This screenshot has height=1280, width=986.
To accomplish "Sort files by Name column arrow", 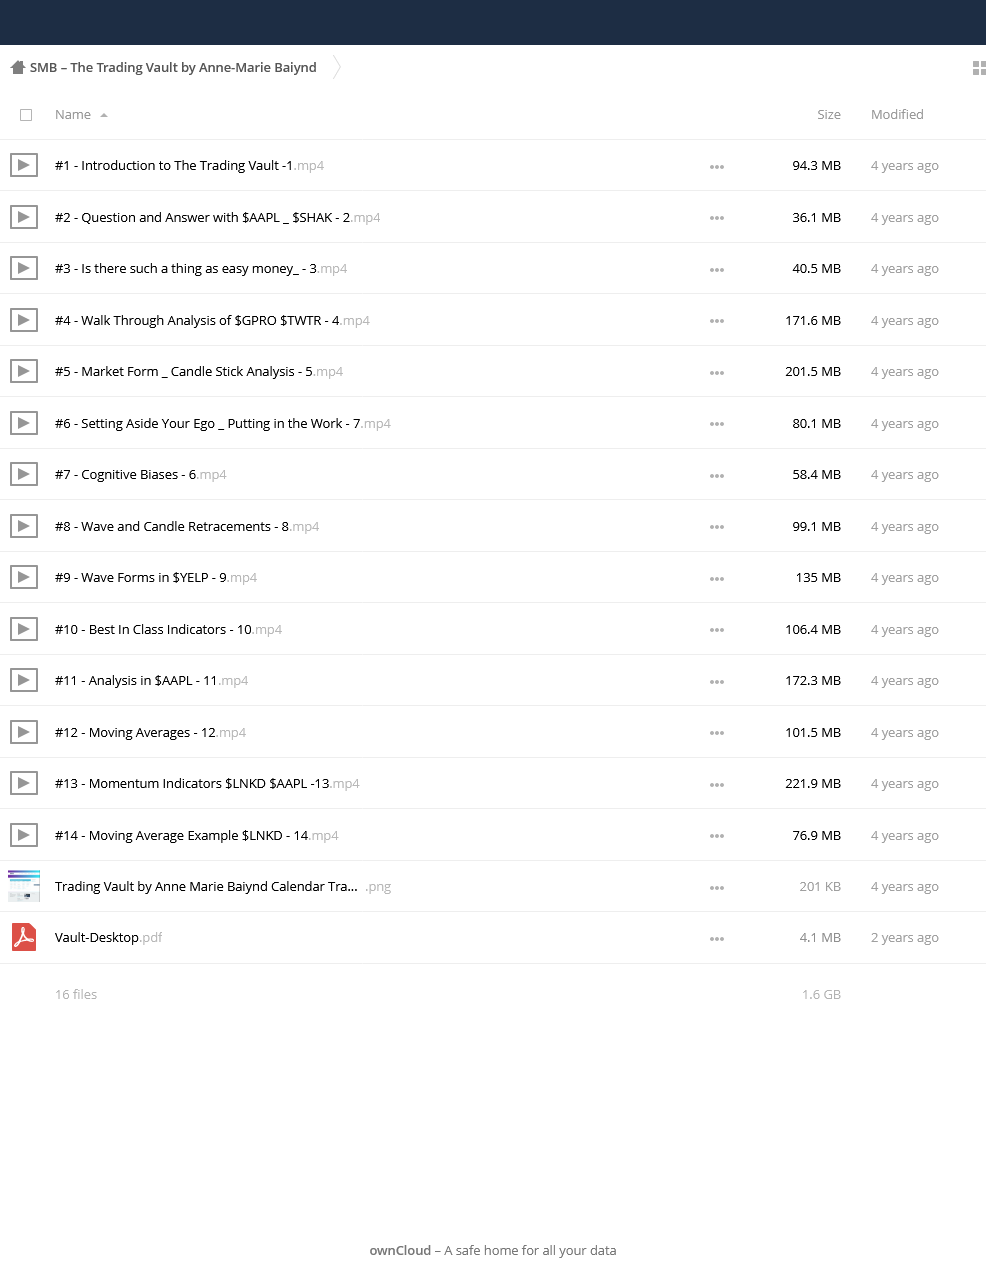I will (x=104, y=115).
